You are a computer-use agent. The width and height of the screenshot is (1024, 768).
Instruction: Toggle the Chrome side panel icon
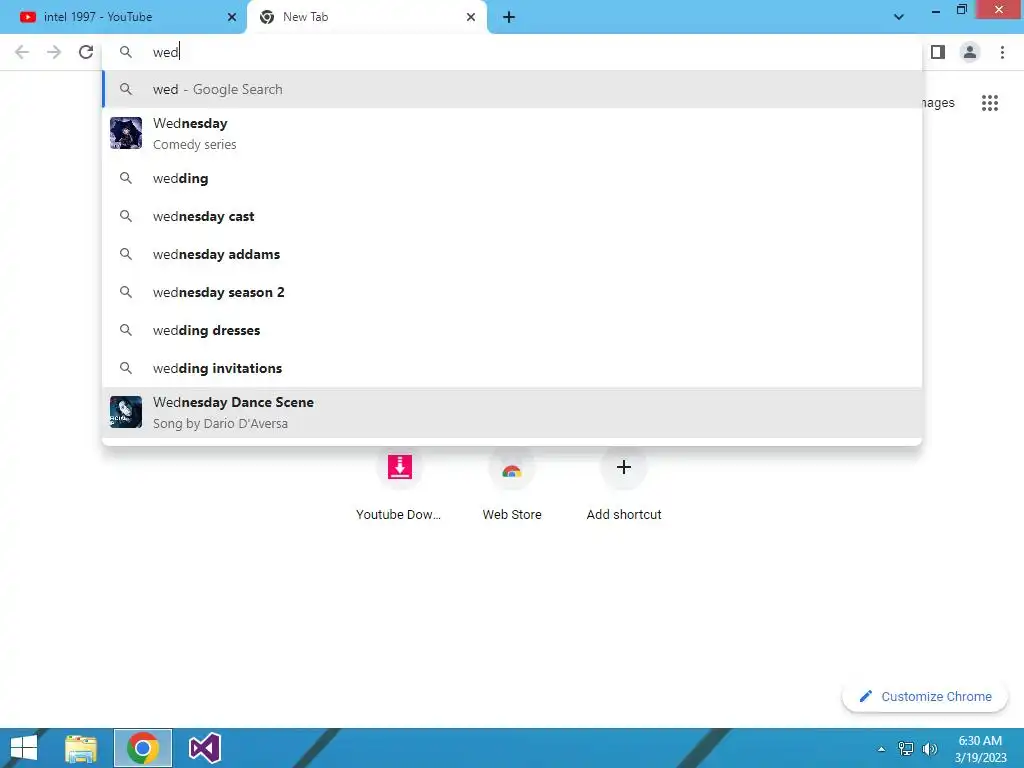pos(938,52)
